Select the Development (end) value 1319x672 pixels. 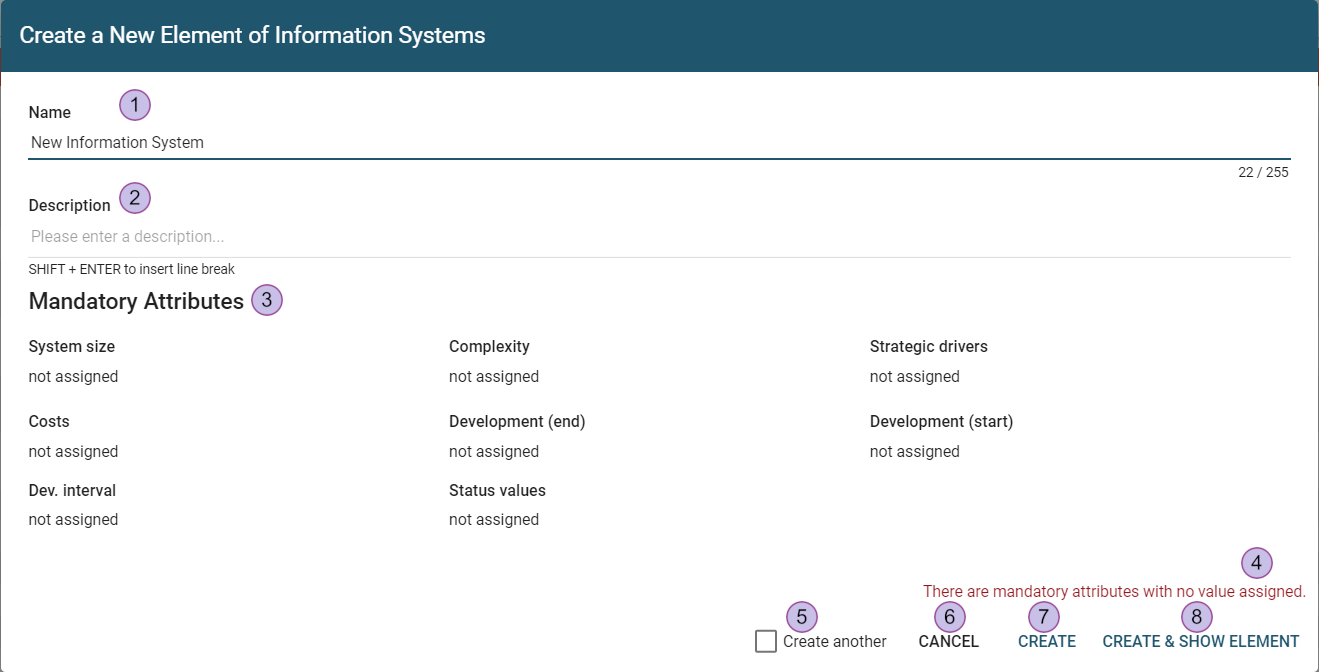[x=494, y=452]
